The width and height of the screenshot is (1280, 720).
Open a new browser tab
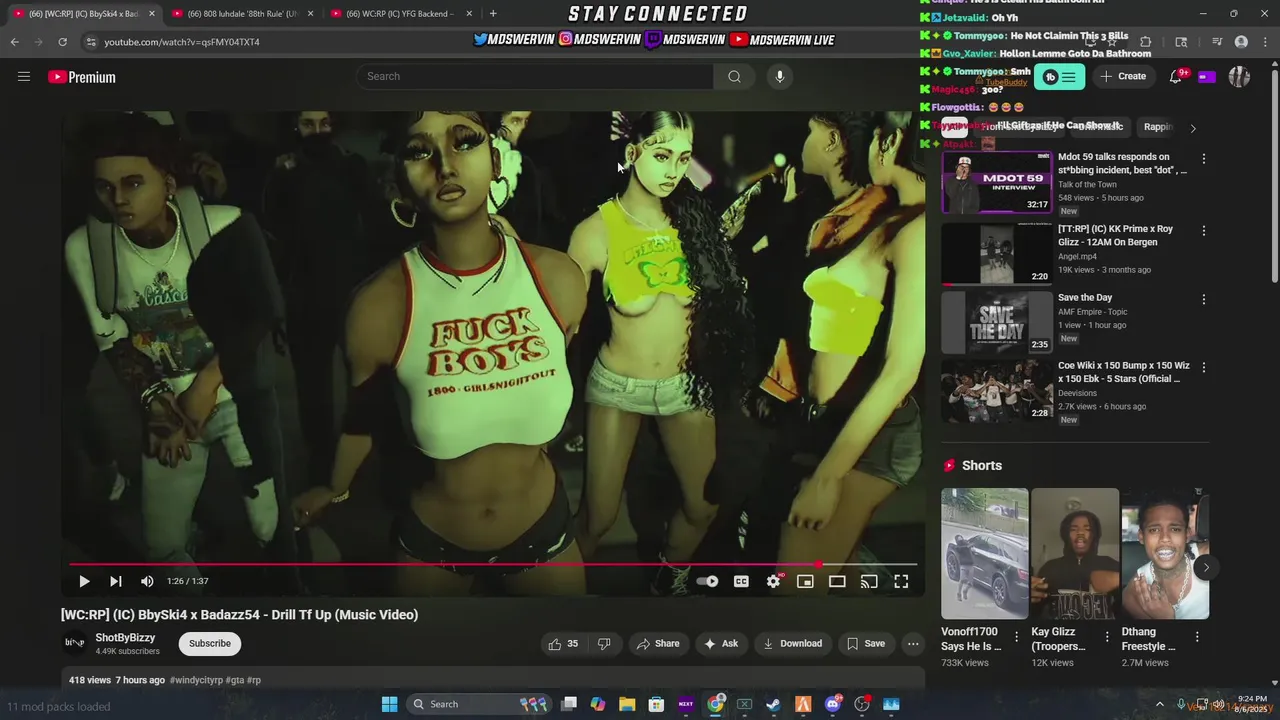click(493, 13)
